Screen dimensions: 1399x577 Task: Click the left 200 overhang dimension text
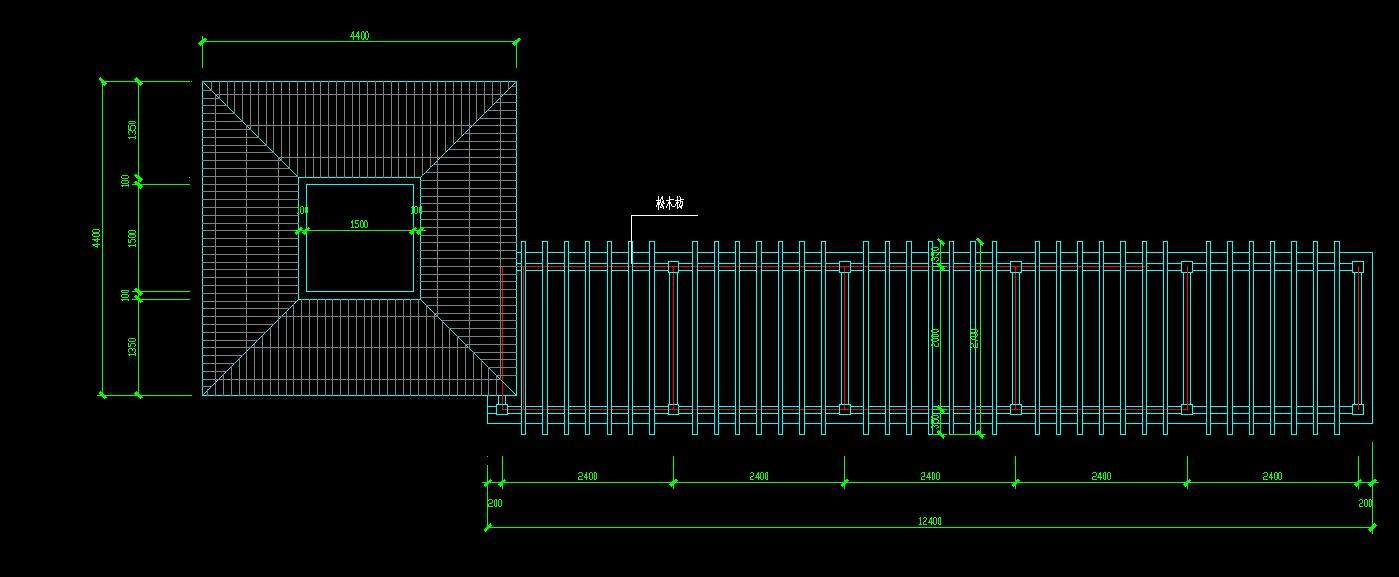494,503
